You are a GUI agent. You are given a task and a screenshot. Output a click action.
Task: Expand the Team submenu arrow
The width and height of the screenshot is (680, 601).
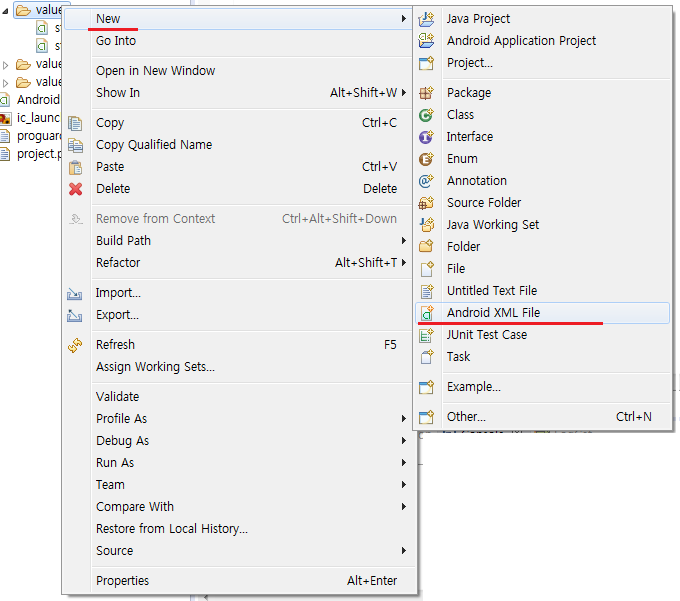click(x=404, y=484)
